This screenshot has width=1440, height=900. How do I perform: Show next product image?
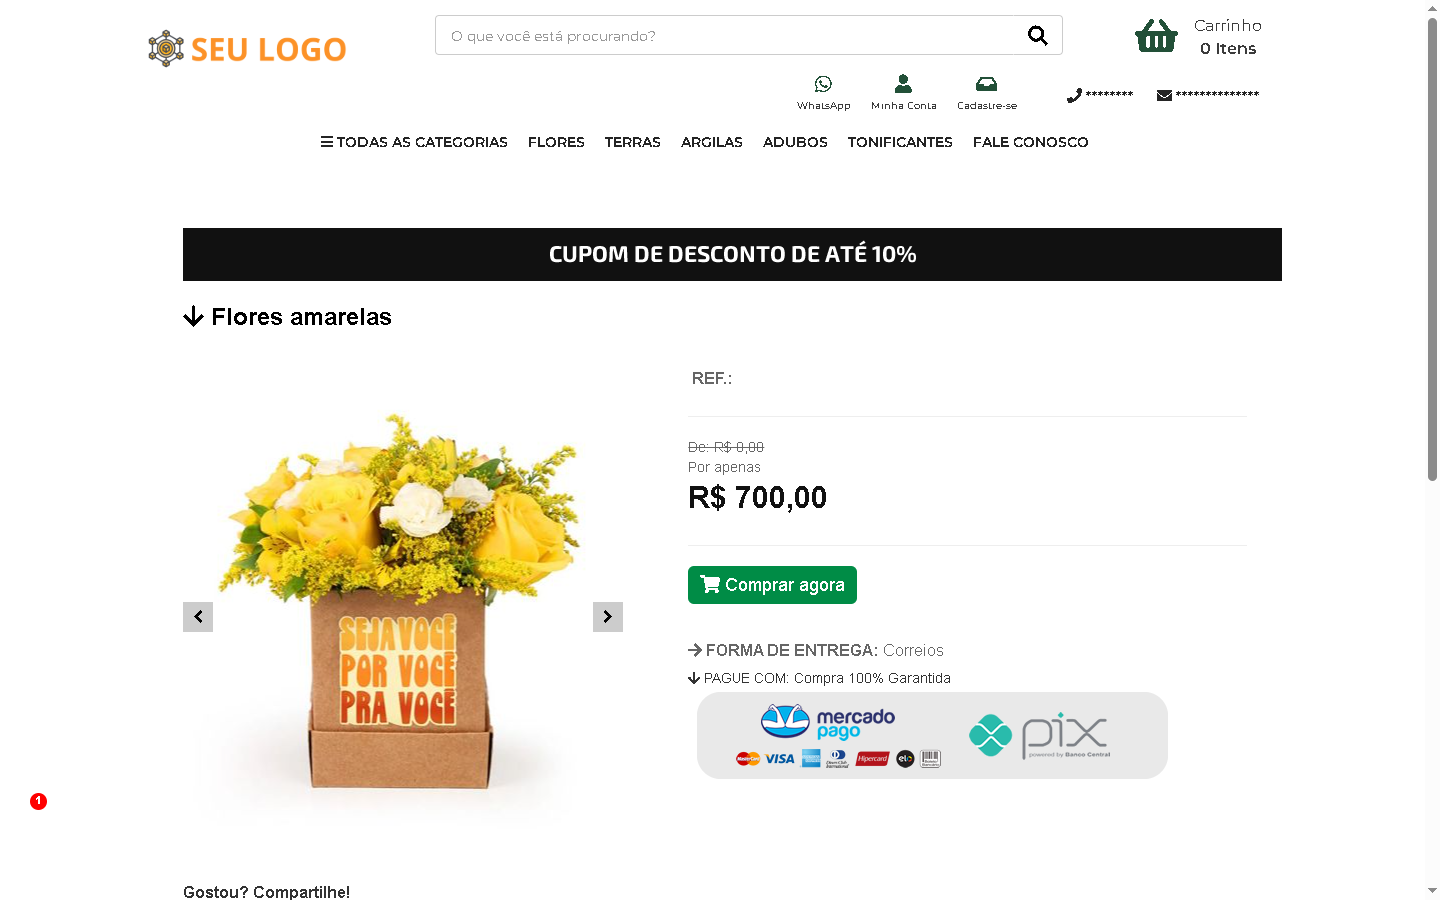[608, 617]
